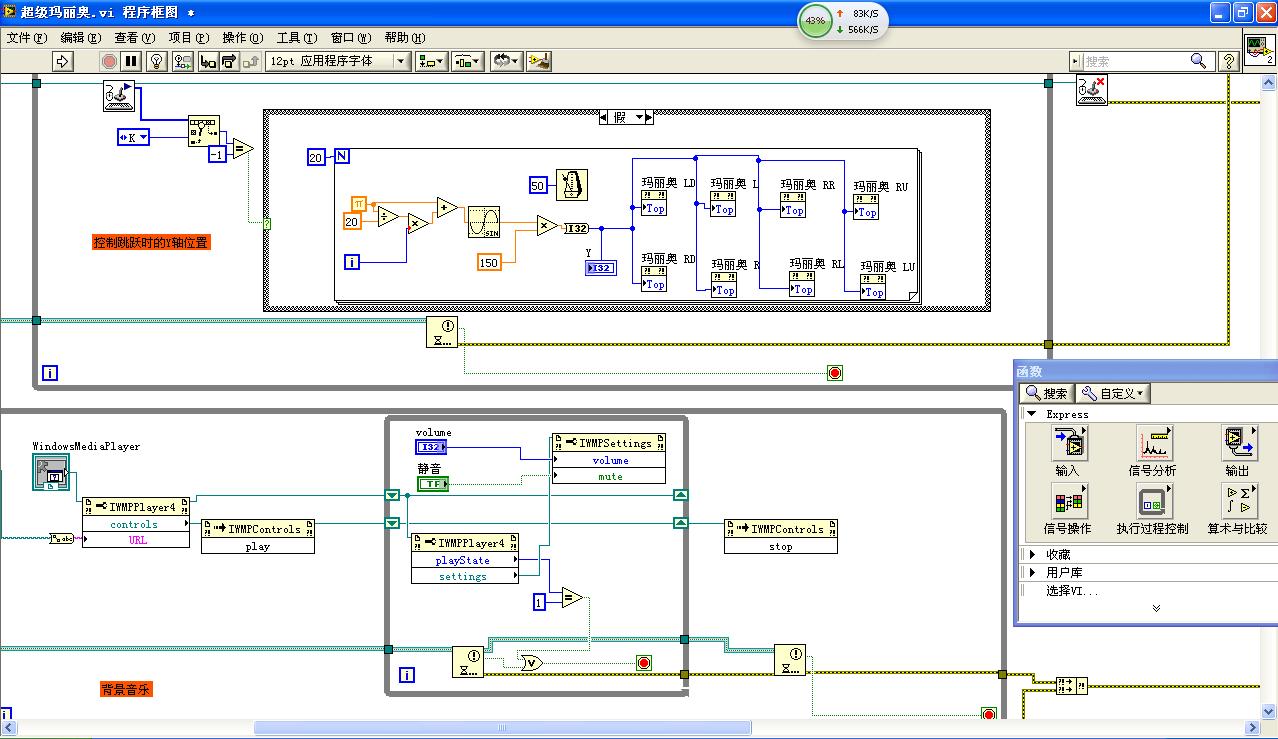Click the 自定义 button in functions palette
Screen dimensions: 1278x739
pyautogui.click(x=1113, y=393)
